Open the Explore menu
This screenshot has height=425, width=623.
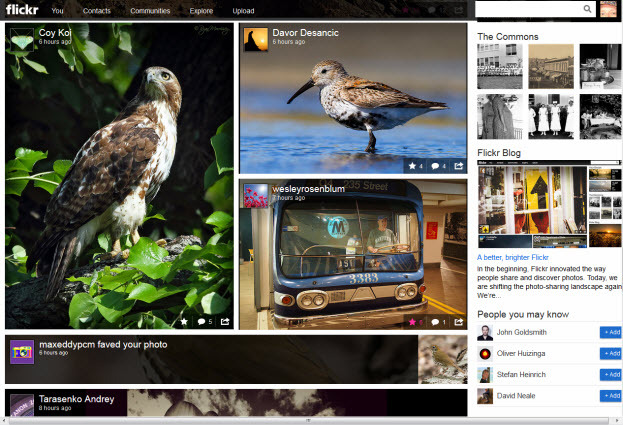pyautogui.click(x=201, y=11)
